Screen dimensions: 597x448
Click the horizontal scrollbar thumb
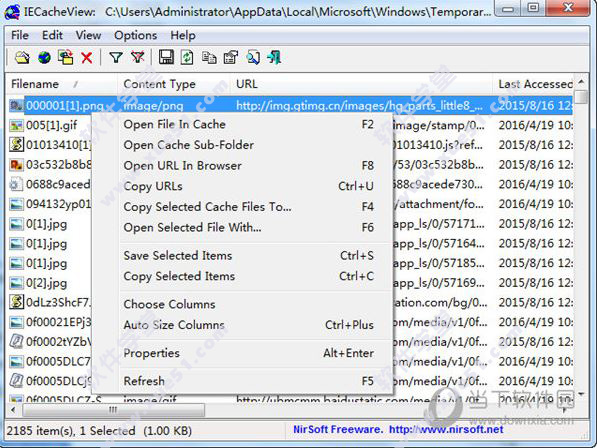click(113, 410)
